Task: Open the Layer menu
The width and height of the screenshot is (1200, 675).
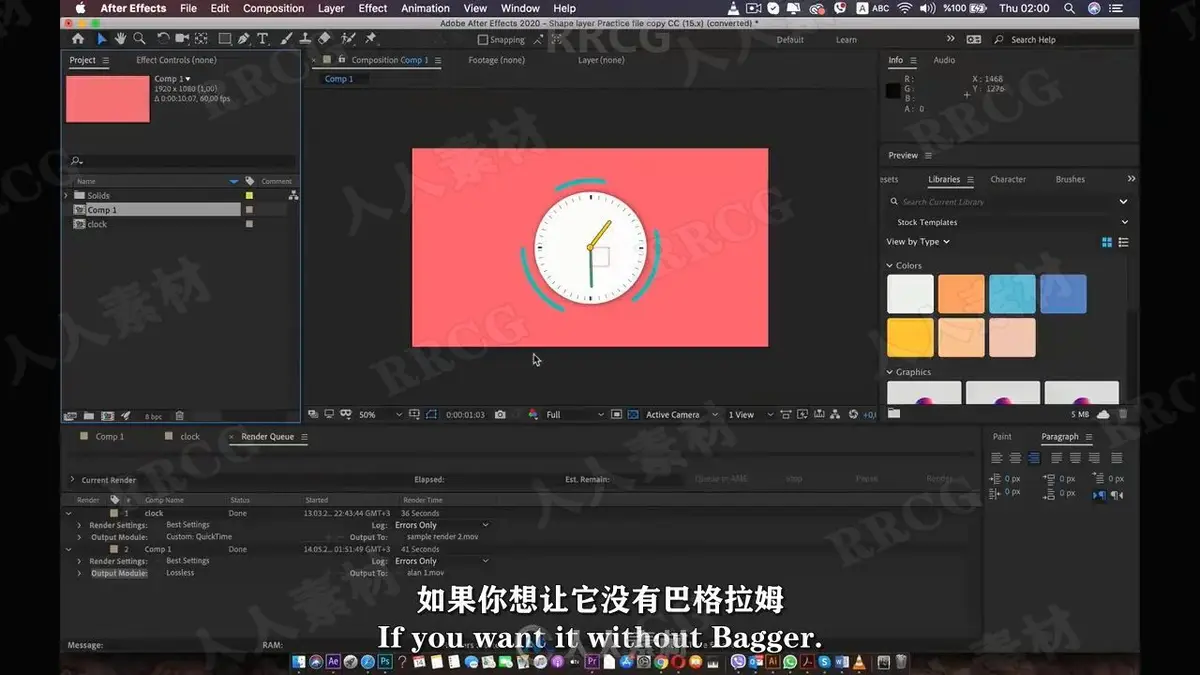Action: (331, 8)
